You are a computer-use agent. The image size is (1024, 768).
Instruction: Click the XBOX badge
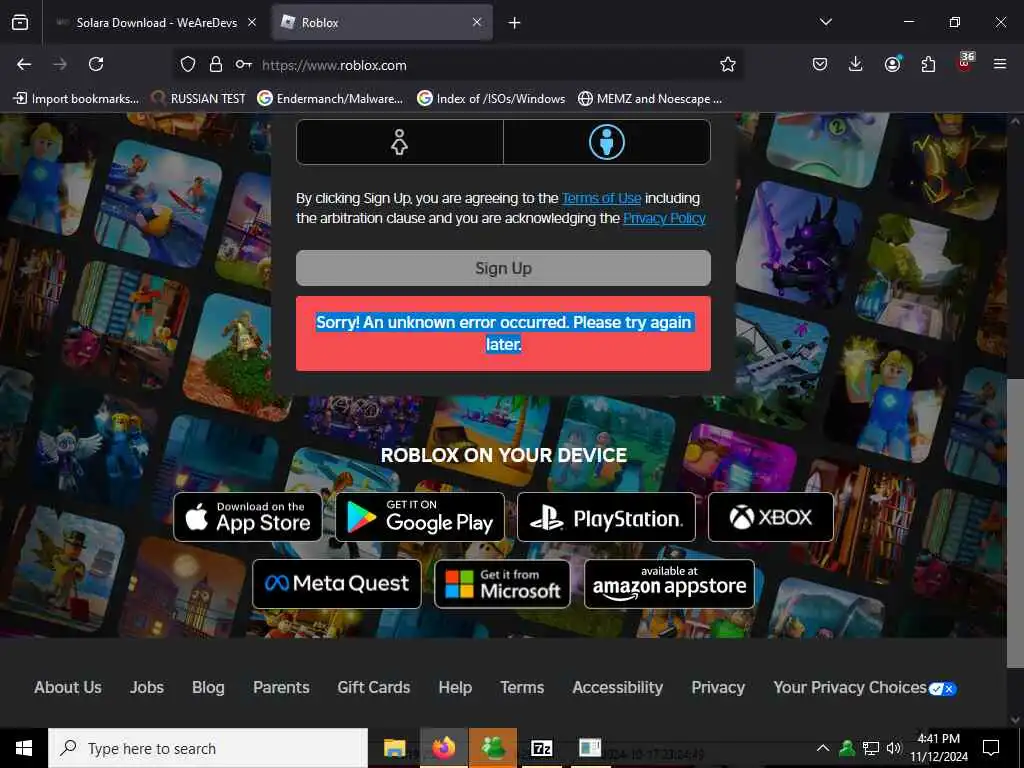771,517
